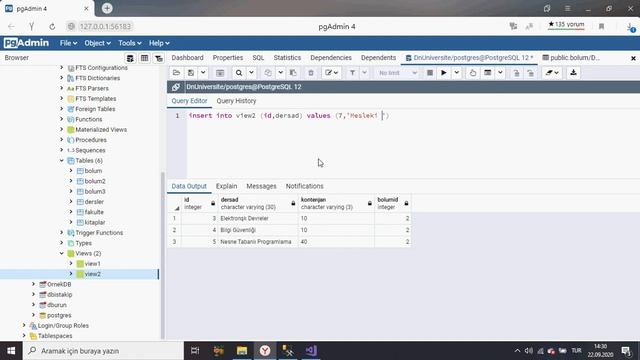Switch to the Dashboard tab
This screenshot has width=640, height=360.
(x=187, y=58)
